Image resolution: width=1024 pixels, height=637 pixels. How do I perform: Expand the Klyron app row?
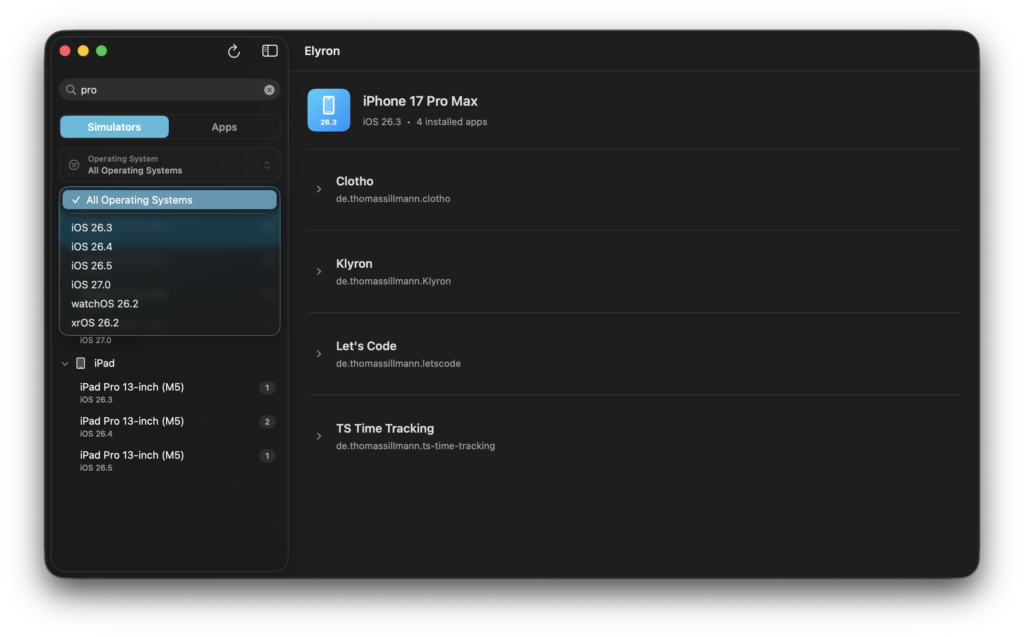point(319,272)
